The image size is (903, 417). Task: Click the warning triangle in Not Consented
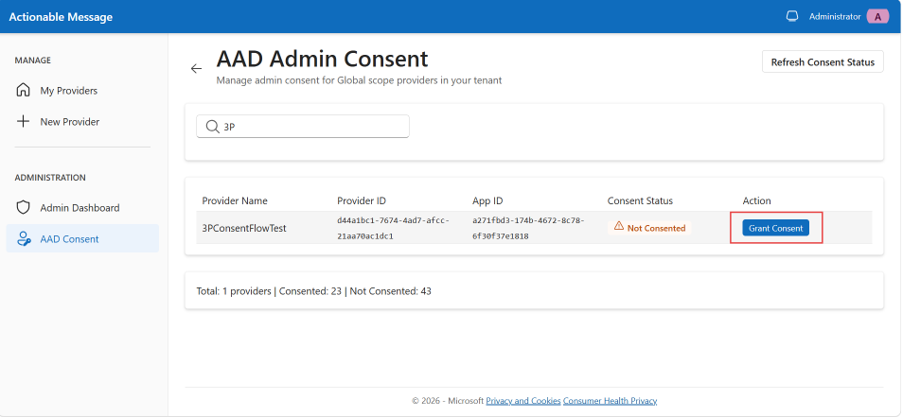click(x=619, y=227)
